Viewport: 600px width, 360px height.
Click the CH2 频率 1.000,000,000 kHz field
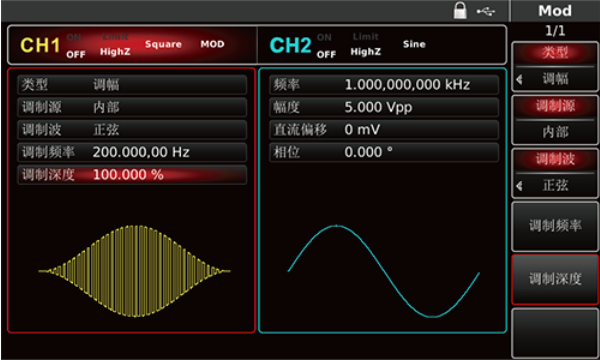[384, 85]
